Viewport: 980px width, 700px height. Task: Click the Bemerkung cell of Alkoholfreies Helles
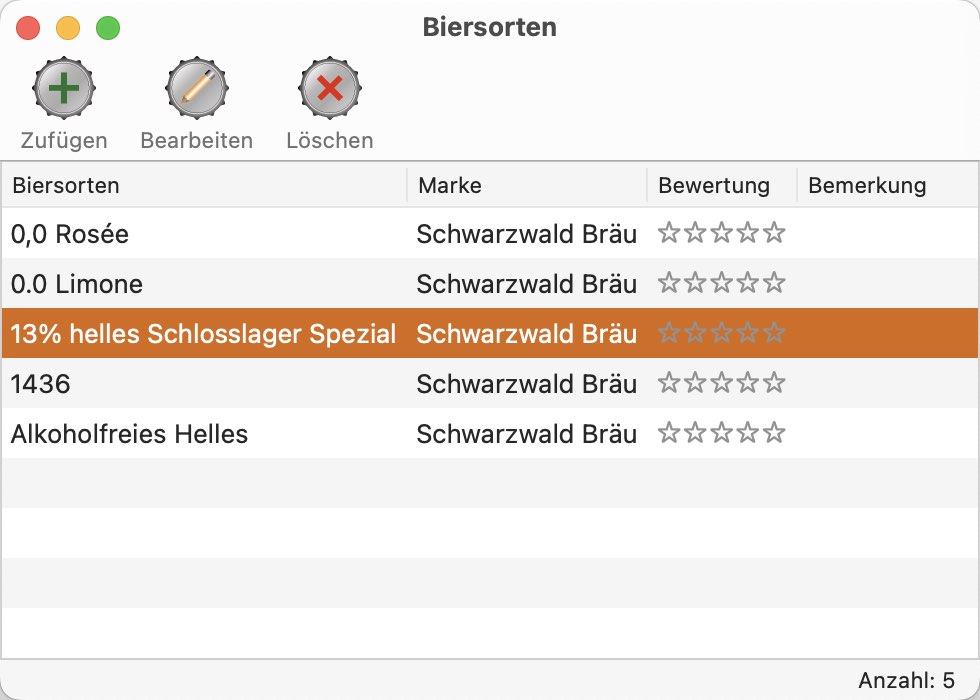point(888,433)
